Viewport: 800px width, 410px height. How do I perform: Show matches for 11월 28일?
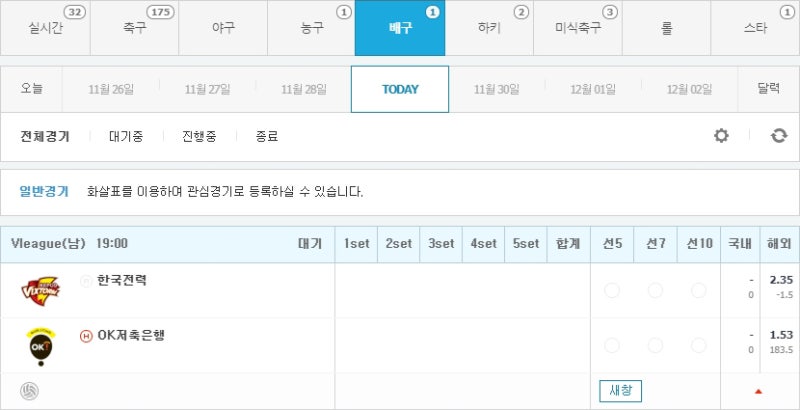(x=304, y=89)
